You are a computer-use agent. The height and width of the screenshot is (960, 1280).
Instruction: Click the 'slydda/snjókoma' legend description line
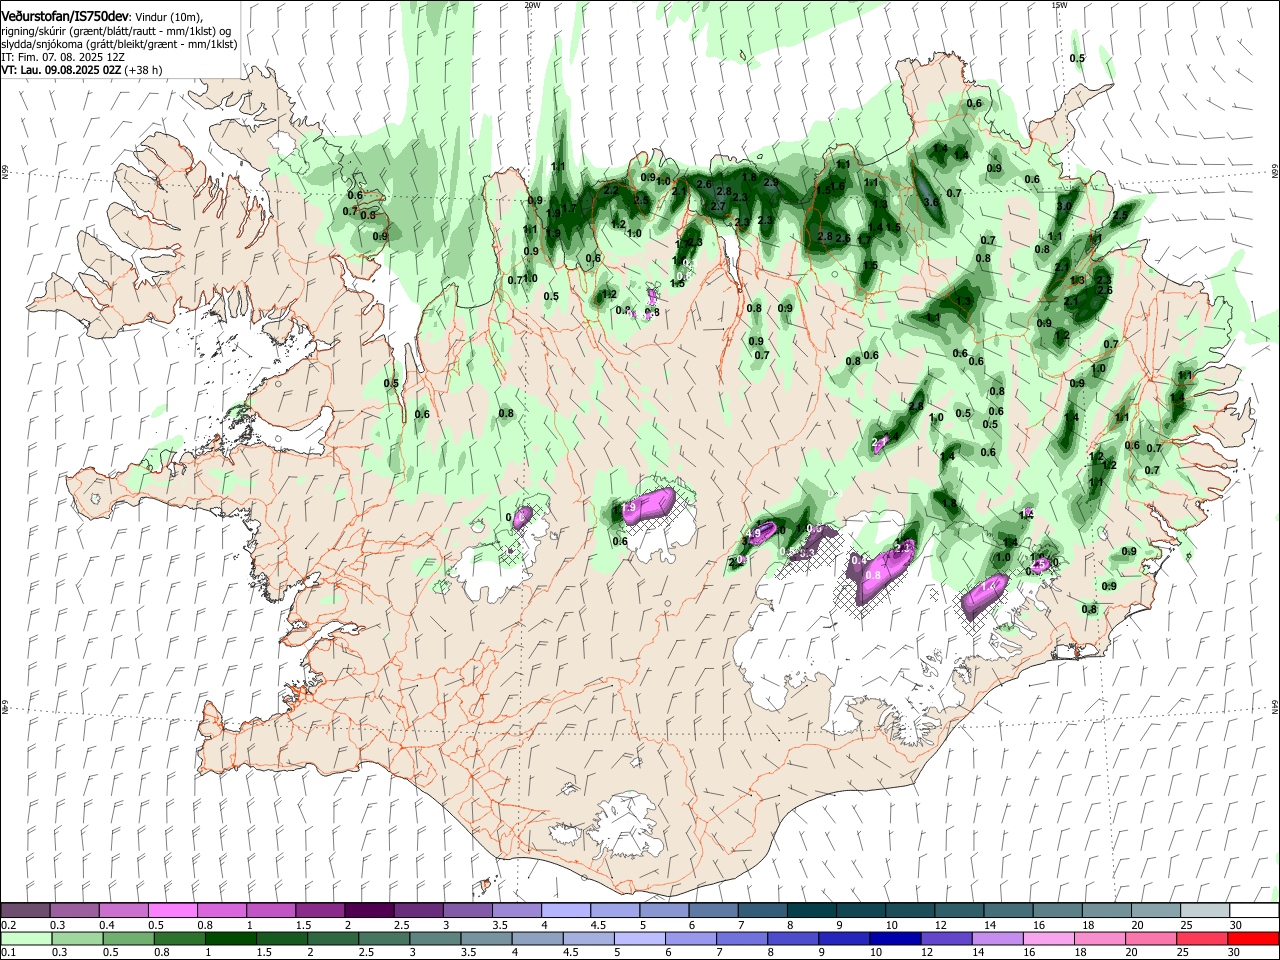pyautogui.click(x=119, y=44)
